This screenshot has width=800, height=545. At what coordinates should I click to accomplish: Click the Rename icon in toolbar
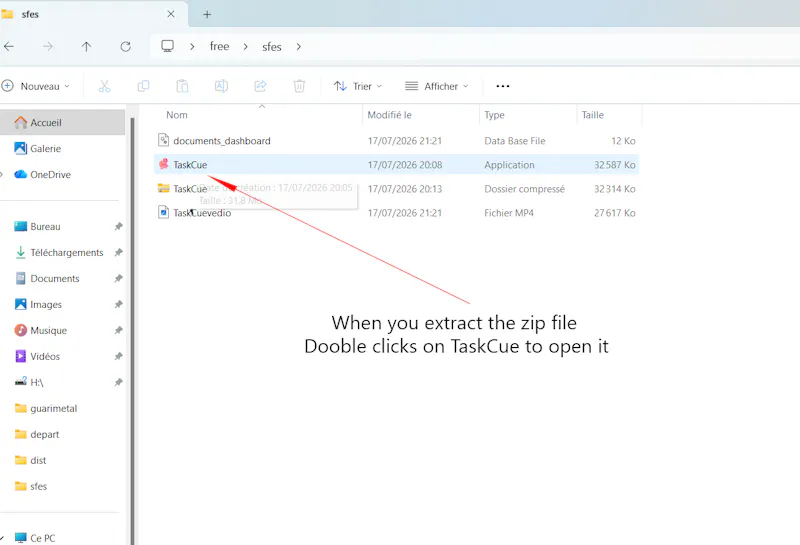pyautogui.click(x=221, y=86)
